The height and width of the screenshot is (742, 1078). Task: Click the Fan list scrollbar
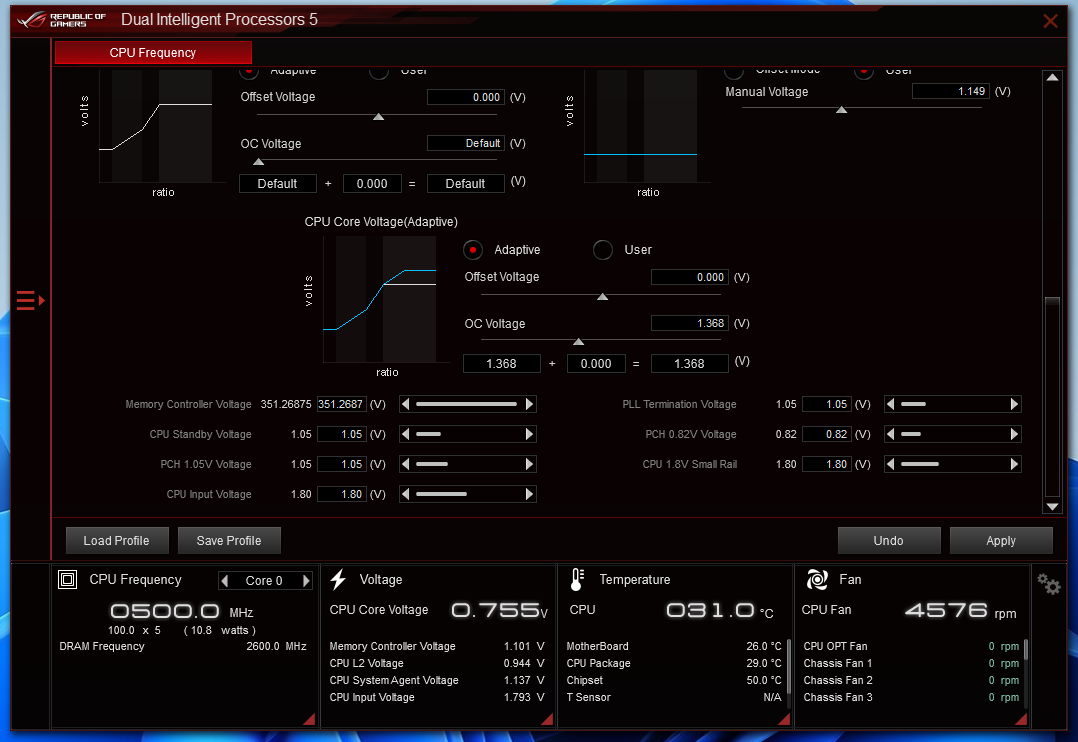tap(1026, 648)
